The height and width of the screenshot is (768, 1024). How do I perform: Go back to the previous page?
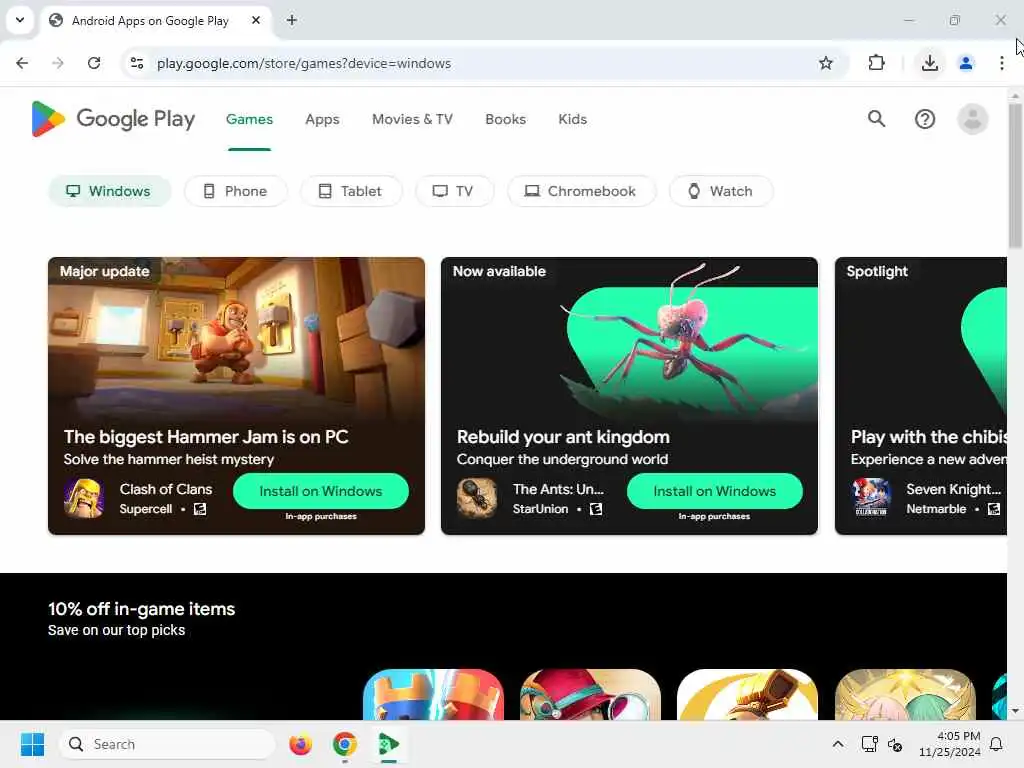[x=22, y=63]
